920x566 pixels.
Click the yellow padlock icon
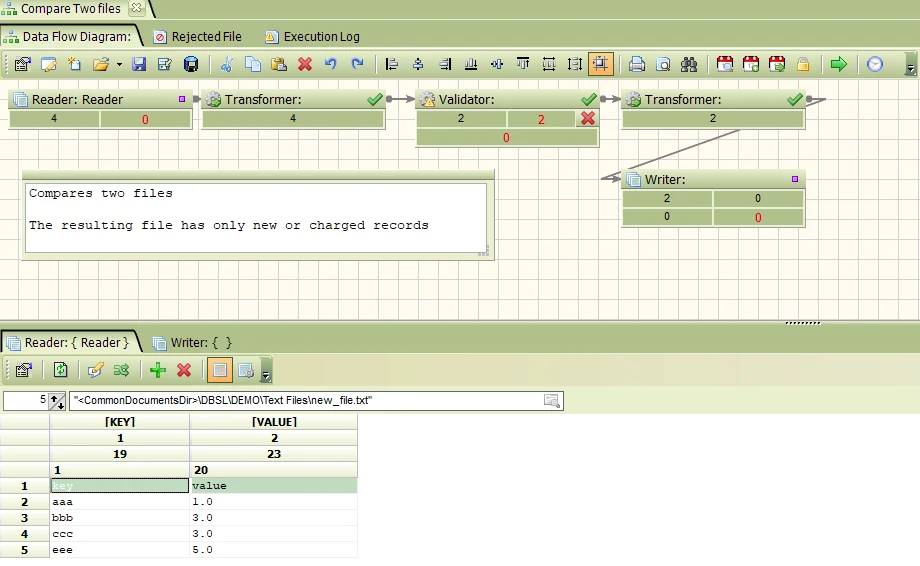click(x=803, y=64)
